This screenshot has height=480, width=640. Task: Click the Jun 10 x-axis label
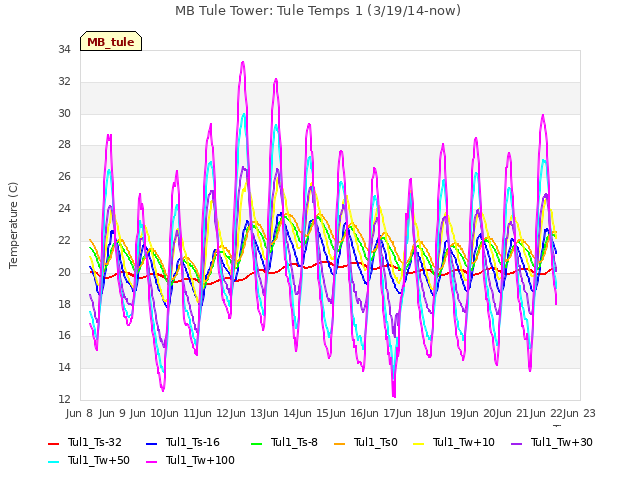click(147, 413)
